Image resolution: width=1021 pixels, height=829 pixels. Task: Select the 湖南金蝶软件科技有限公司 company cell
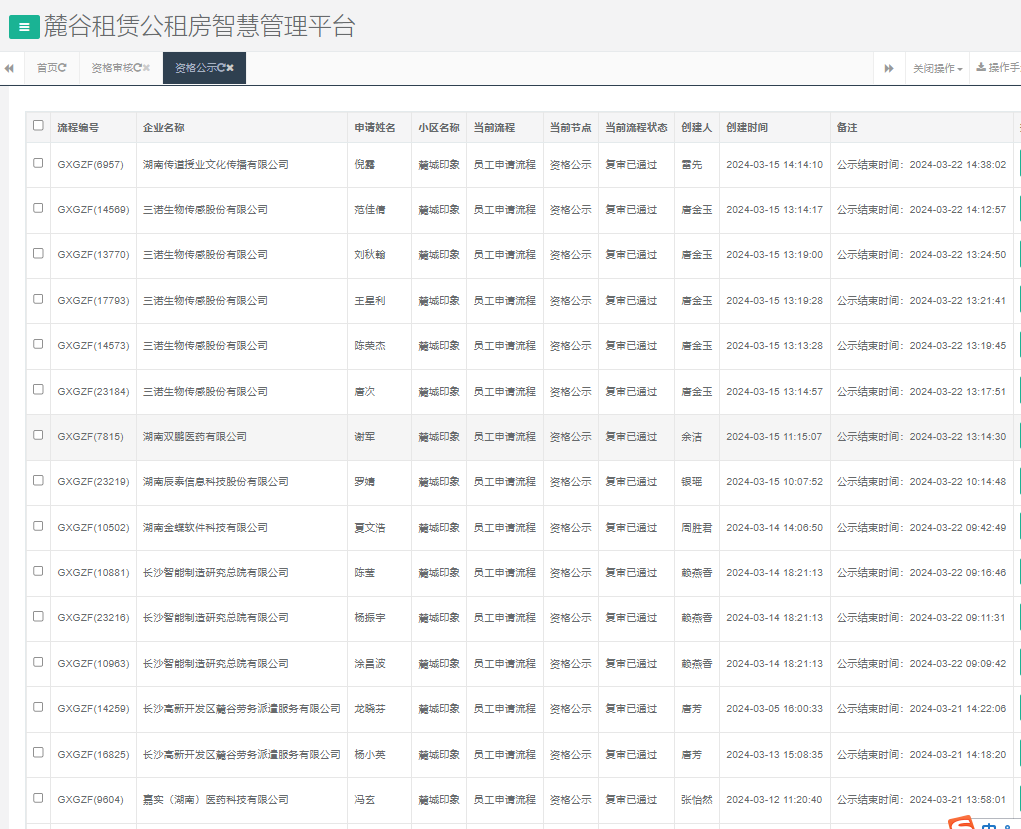point(205,528)
